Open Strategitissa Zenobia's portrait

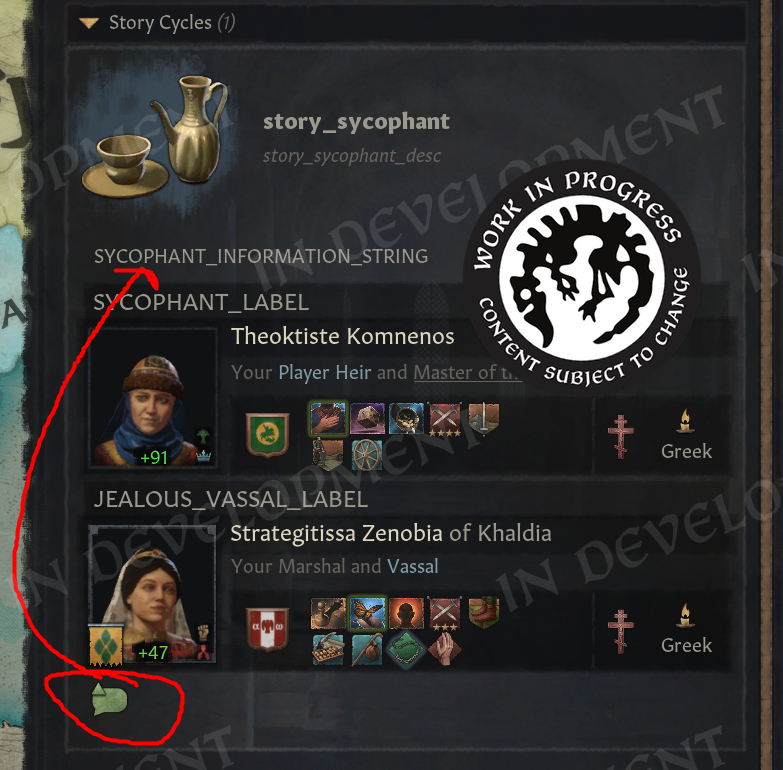point(153,594)
